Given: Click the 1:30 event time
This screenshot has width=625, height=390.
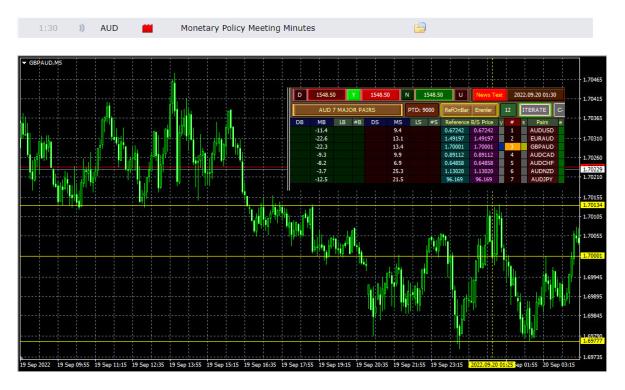Looking at the screenshot, I should 48,28.
